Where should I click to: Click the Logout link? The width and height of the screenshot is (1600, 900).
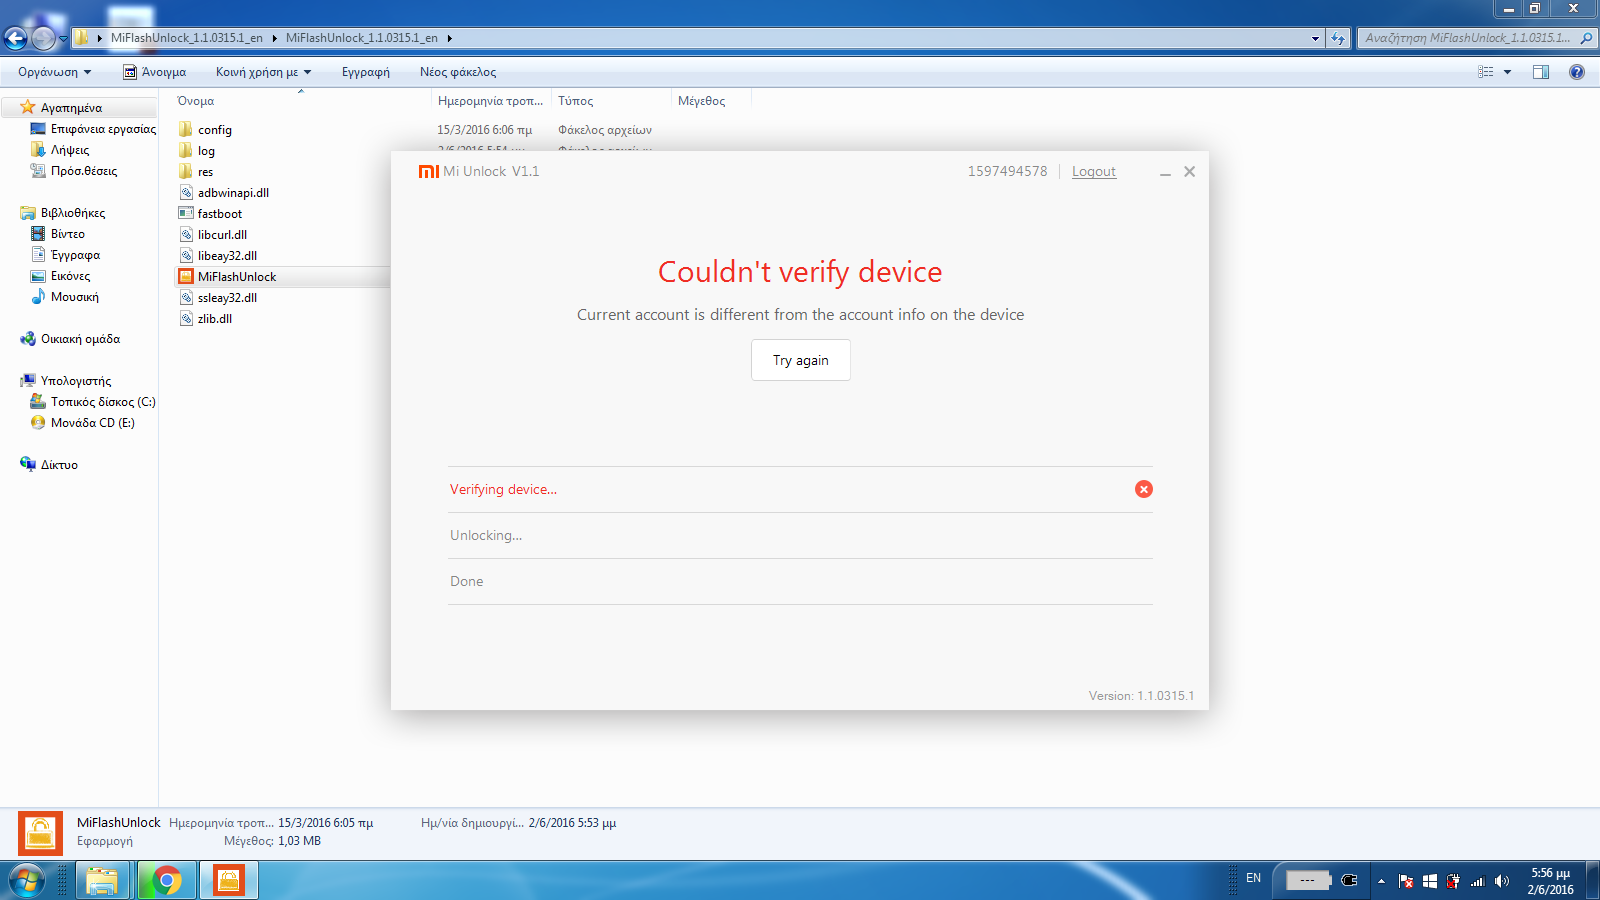pos(1093,172)
